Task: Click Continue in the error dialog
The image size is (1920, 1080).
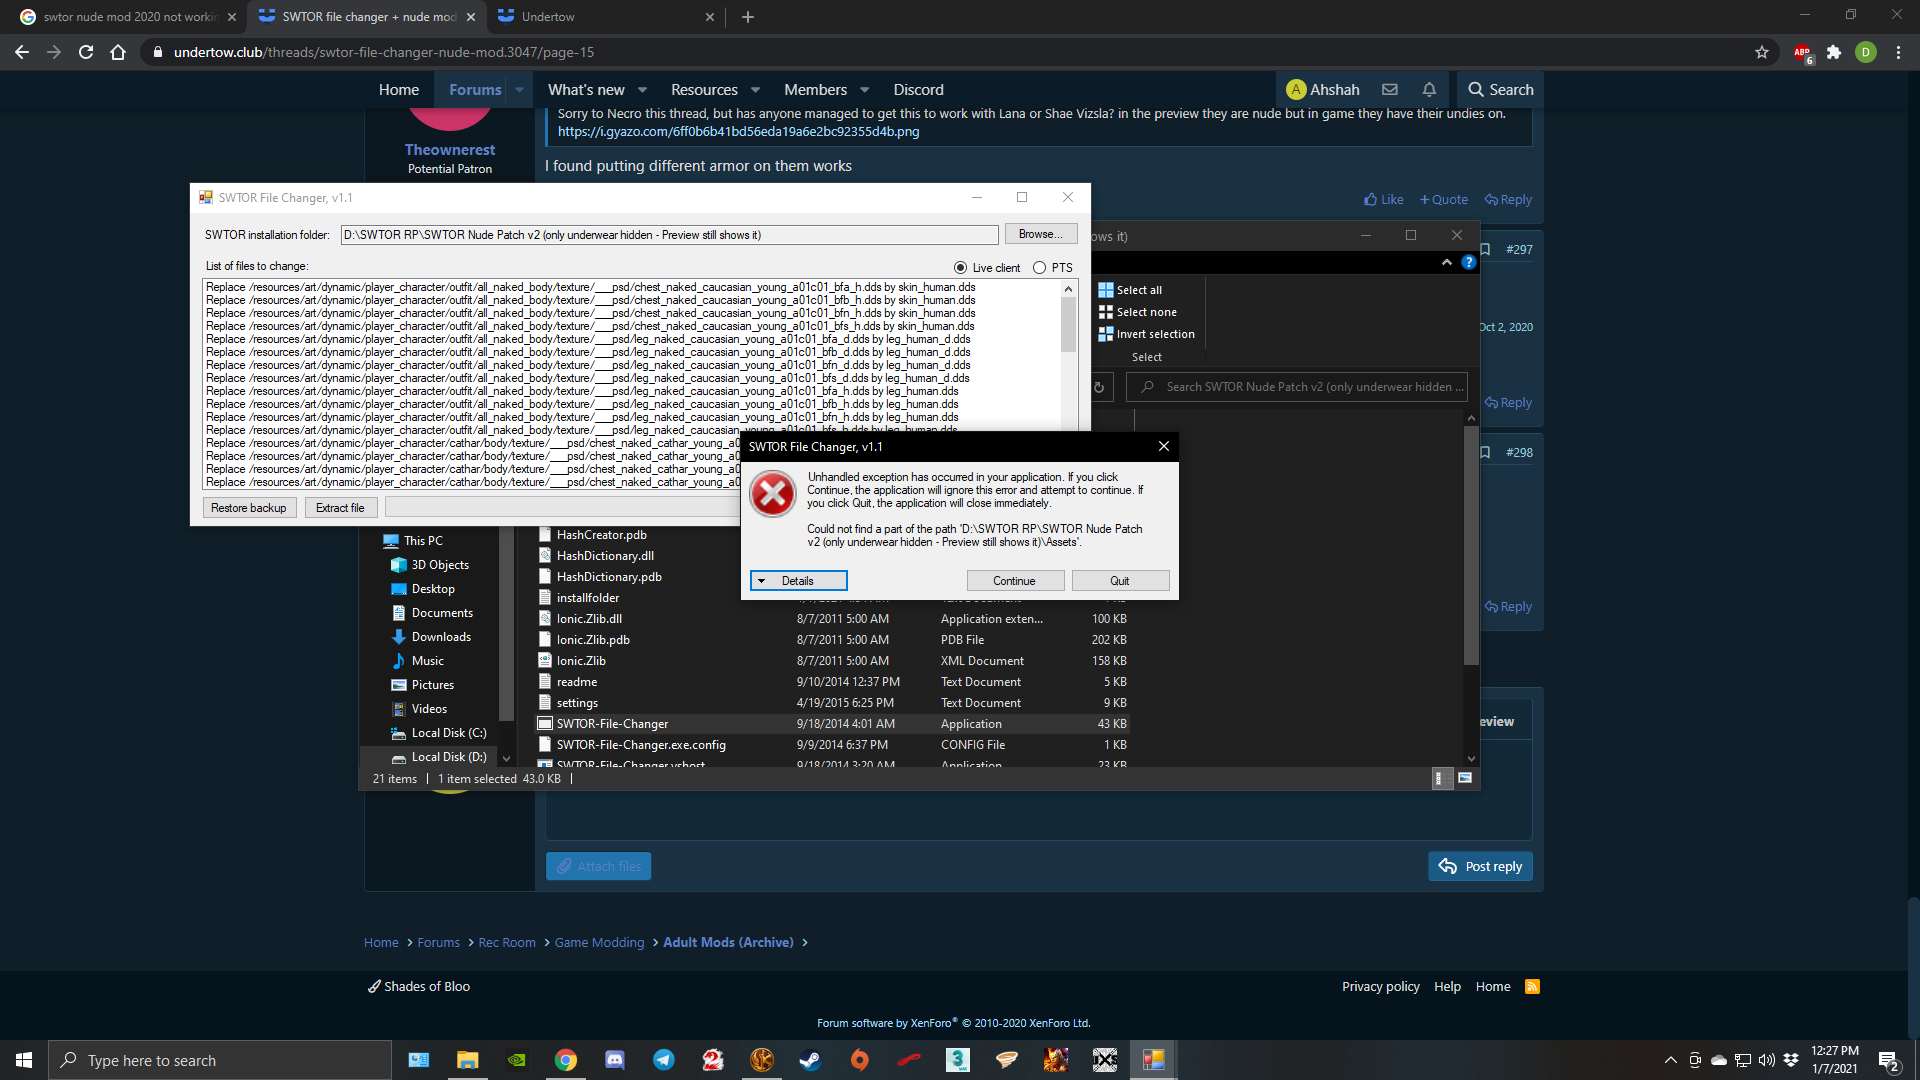Action: 1014,581
